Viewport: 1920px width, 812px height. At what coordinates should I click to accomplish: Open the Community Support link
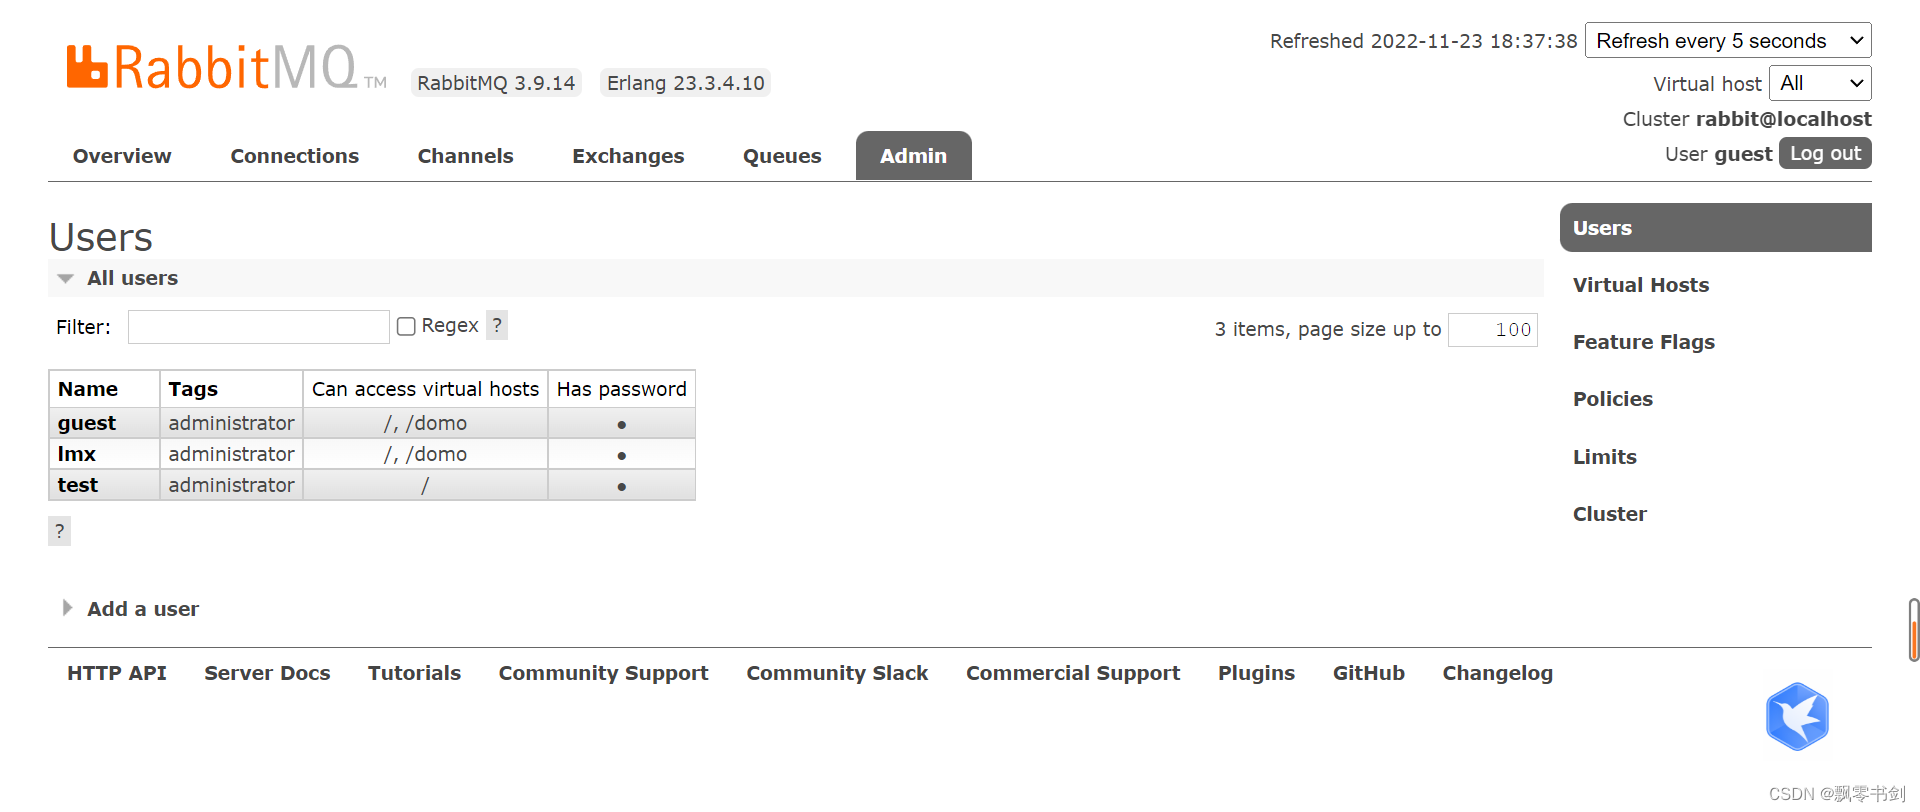coord(603,673)
